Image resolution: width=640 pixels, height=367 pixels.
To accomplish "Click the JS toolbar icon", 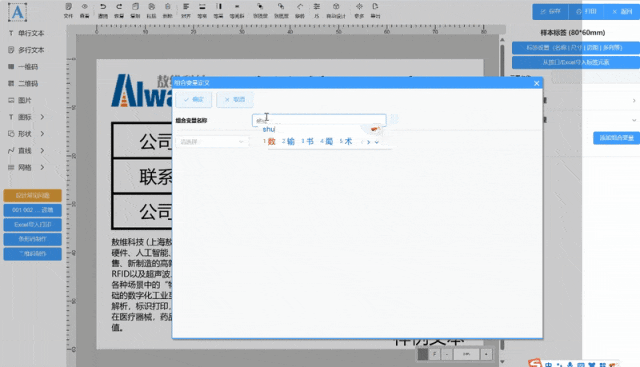I will [316, 10].
